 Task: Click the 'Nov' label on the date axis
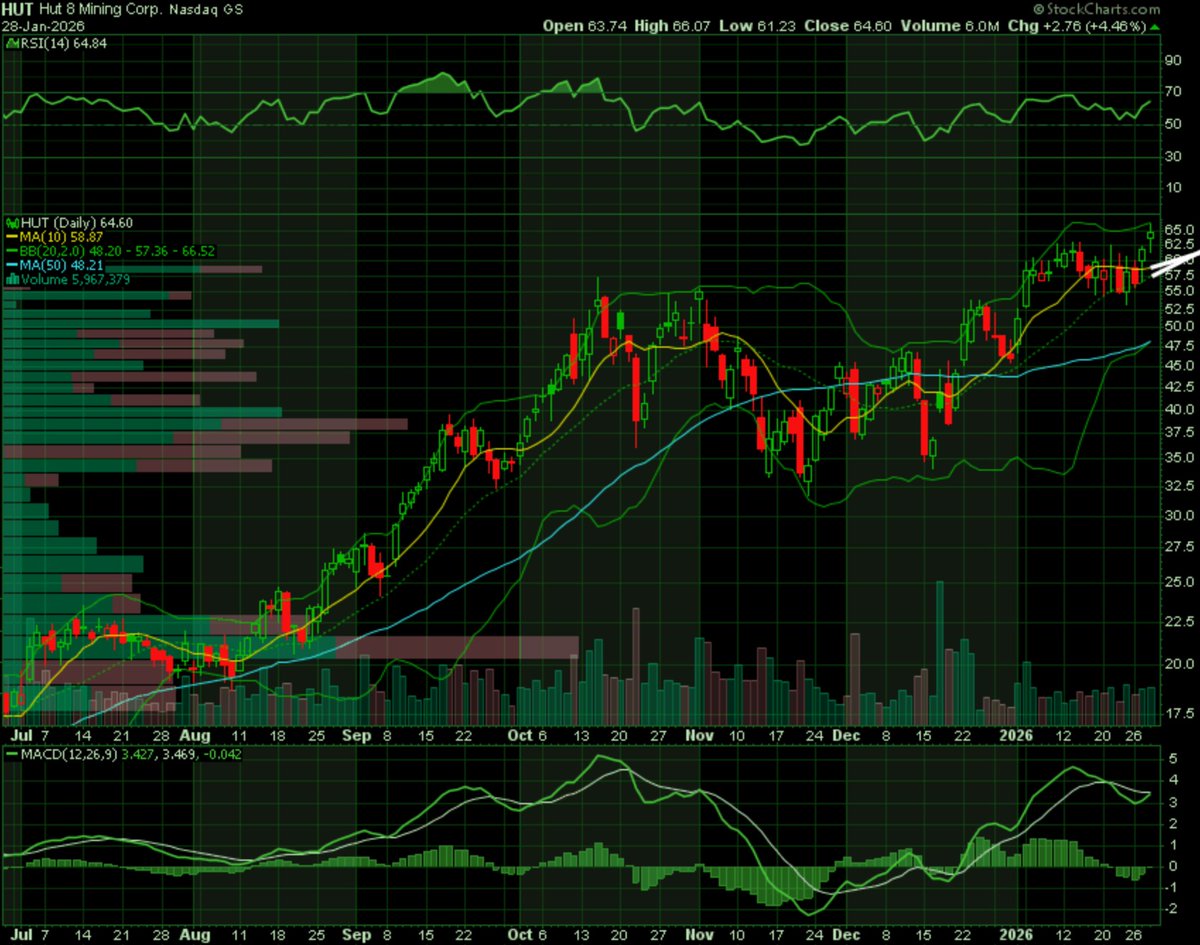tap(701, 736)
